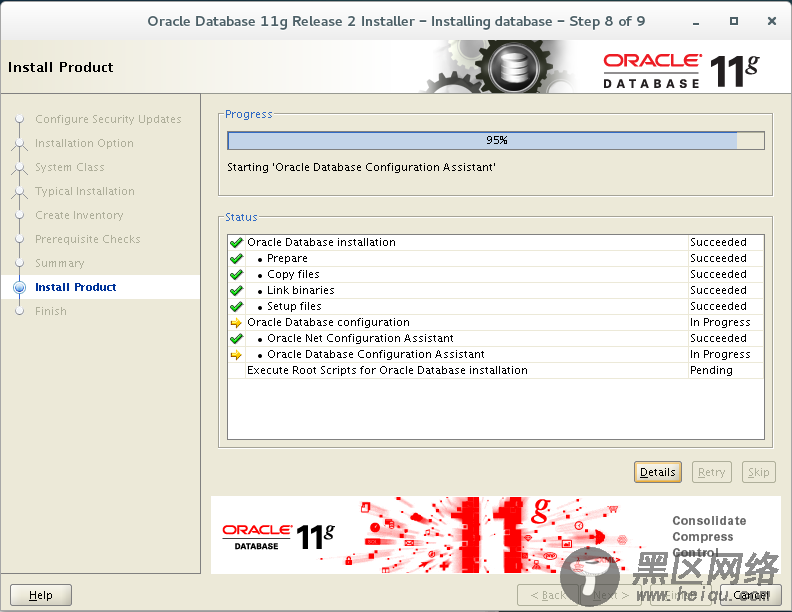Select the 'Oracle Database installation' row text
The height and width of the screenshot is (612, 792).
tap(321, 242)
